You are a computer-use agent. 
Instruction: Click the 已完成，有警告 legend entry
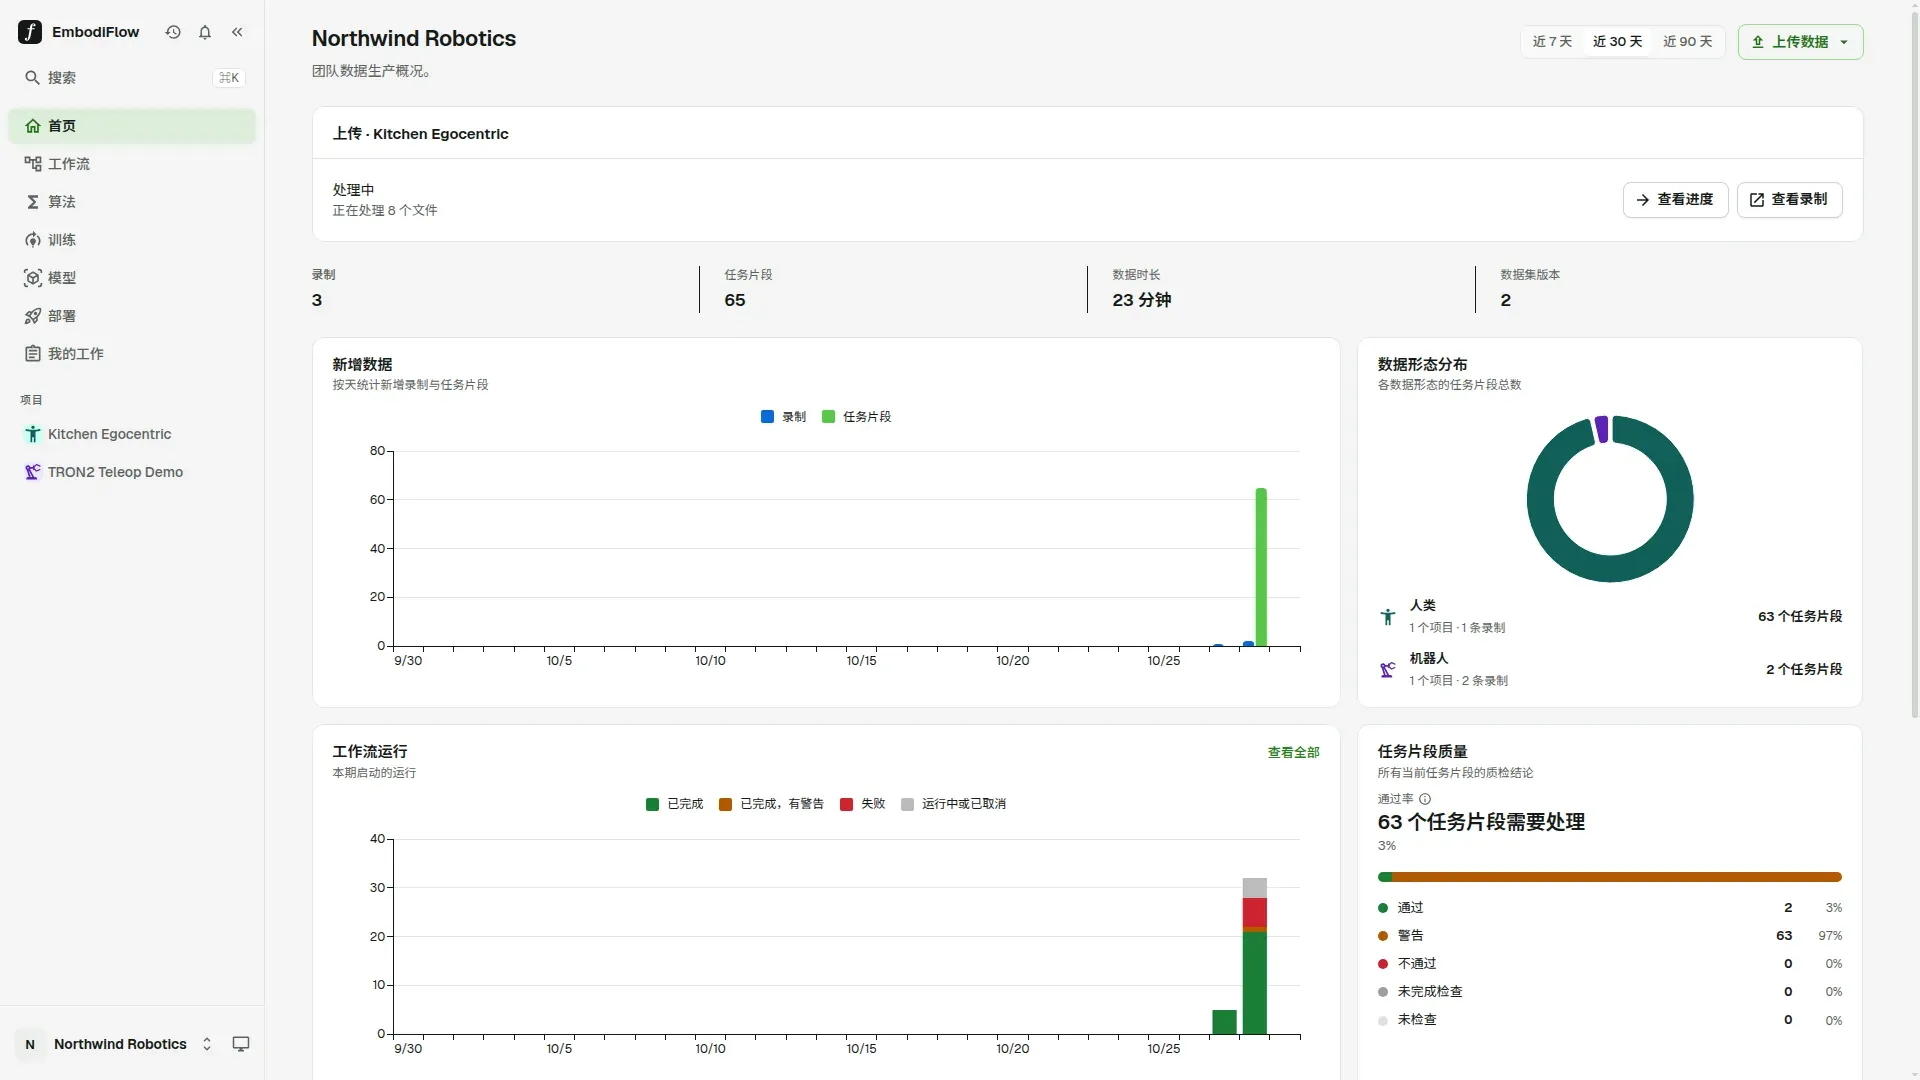pyautogui.click(x=771, y=804)
